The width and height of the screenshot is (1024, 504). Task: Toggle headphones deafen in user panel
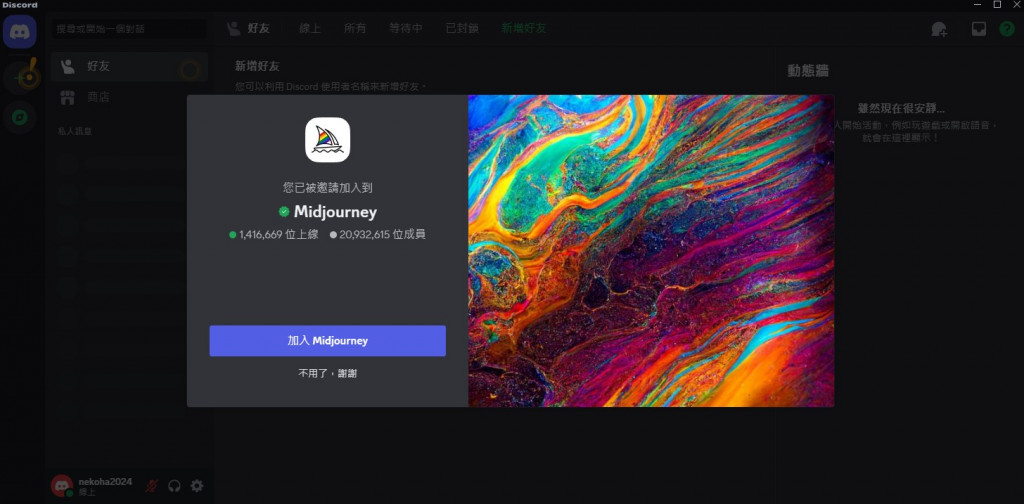click(x=174, y=486)
